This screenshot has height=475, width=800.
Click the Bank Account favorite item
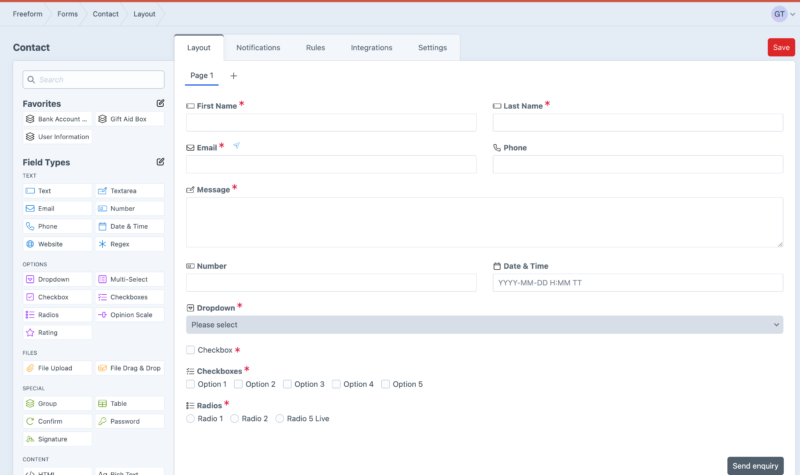click(58, 119)
